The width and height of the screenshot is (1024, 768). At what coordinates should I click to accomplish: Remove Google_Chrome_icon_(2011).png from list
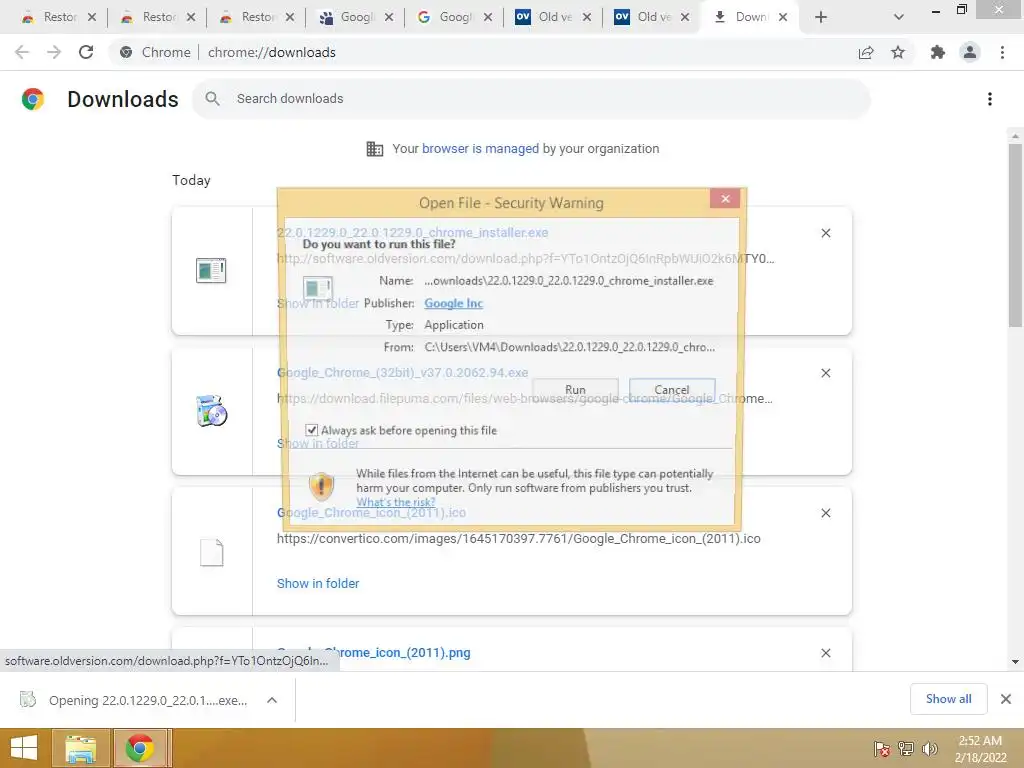(825, 653)
